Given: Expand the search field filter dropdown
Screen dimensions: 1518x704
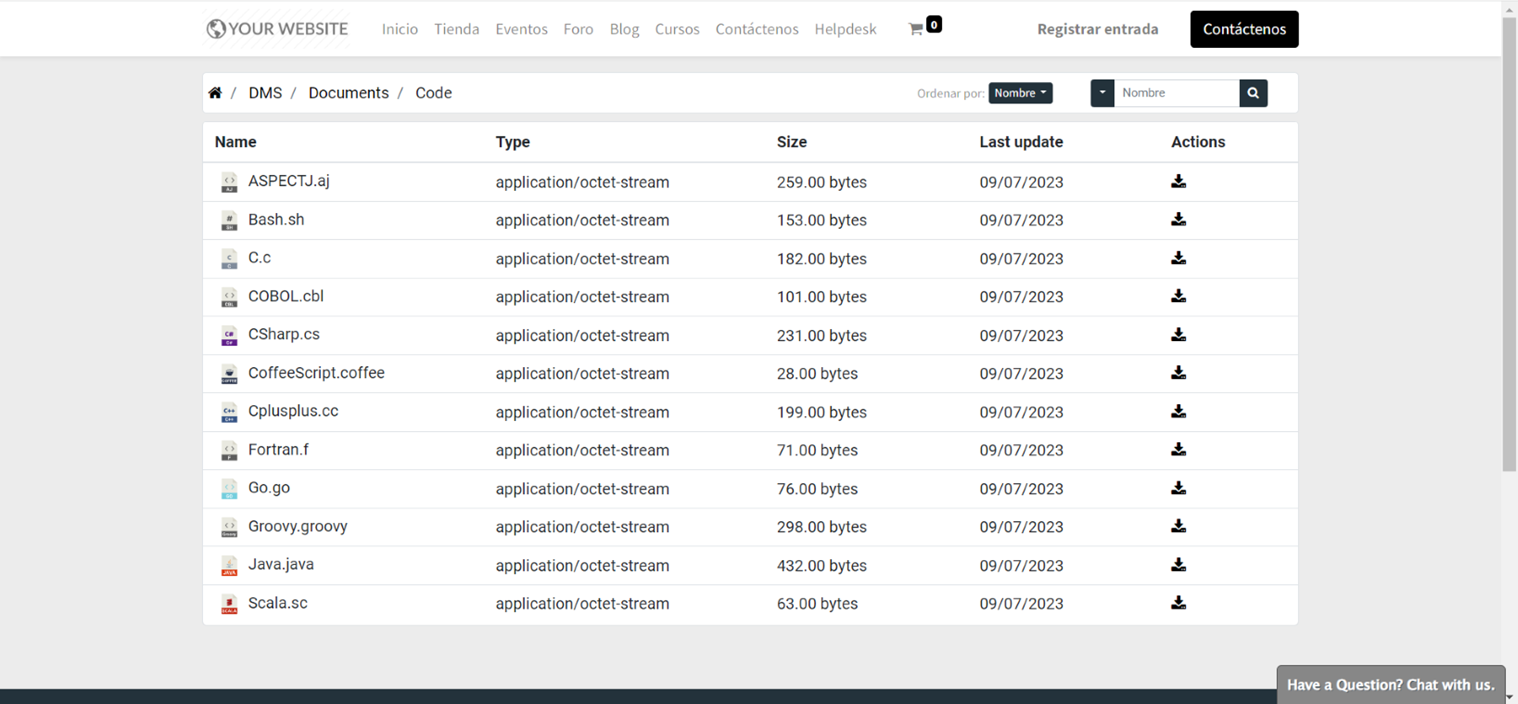Looking at the screenshot, I should pyautogui.click(x=1102, y=93).
